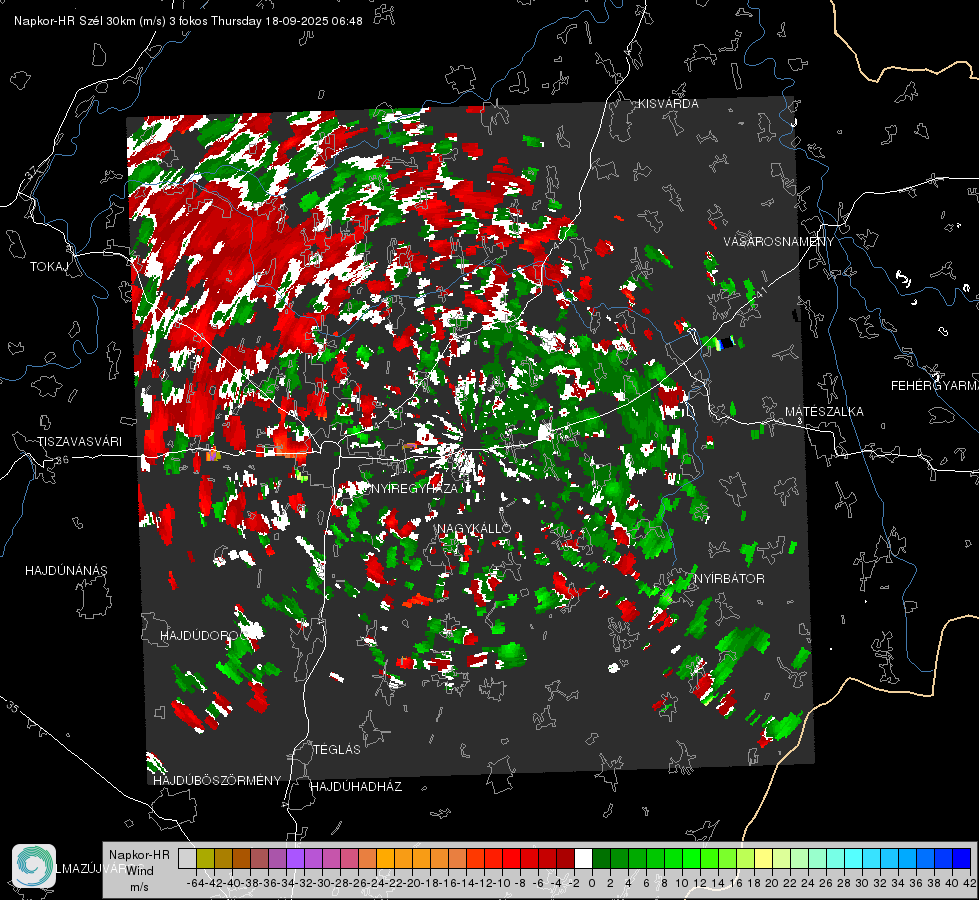Pick the light gray first legend swatch

(187, 859)
